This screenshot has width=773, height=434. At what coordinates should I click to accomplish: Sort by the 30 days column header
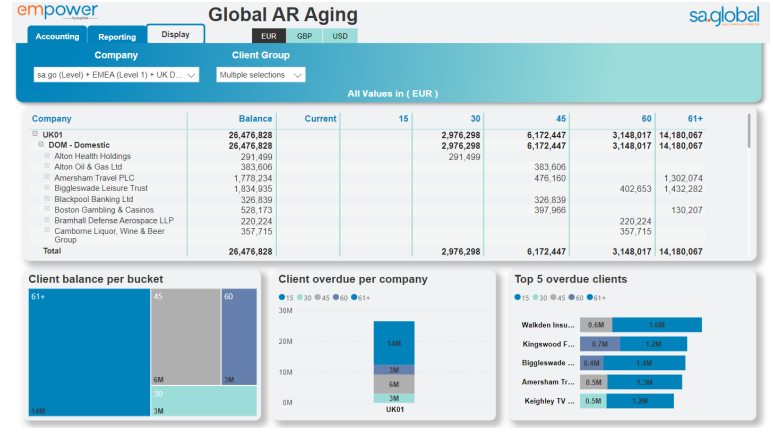coord(475,118)
